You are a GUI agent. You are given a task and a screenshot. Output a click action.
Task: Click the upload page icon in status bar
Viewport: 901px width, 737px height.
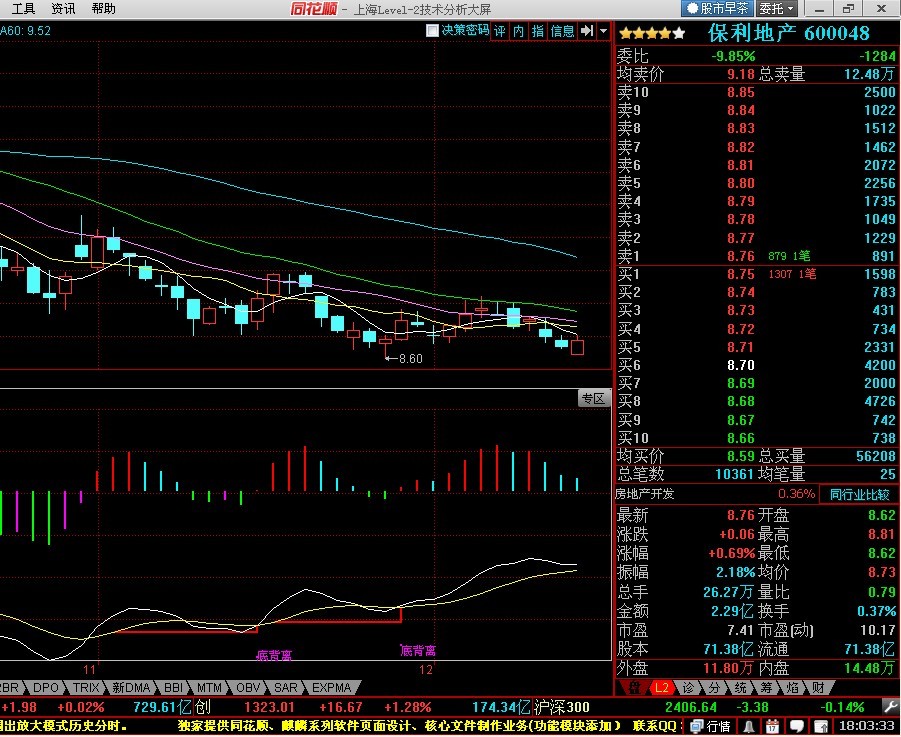pyautogui.click(x=821, y=727)
